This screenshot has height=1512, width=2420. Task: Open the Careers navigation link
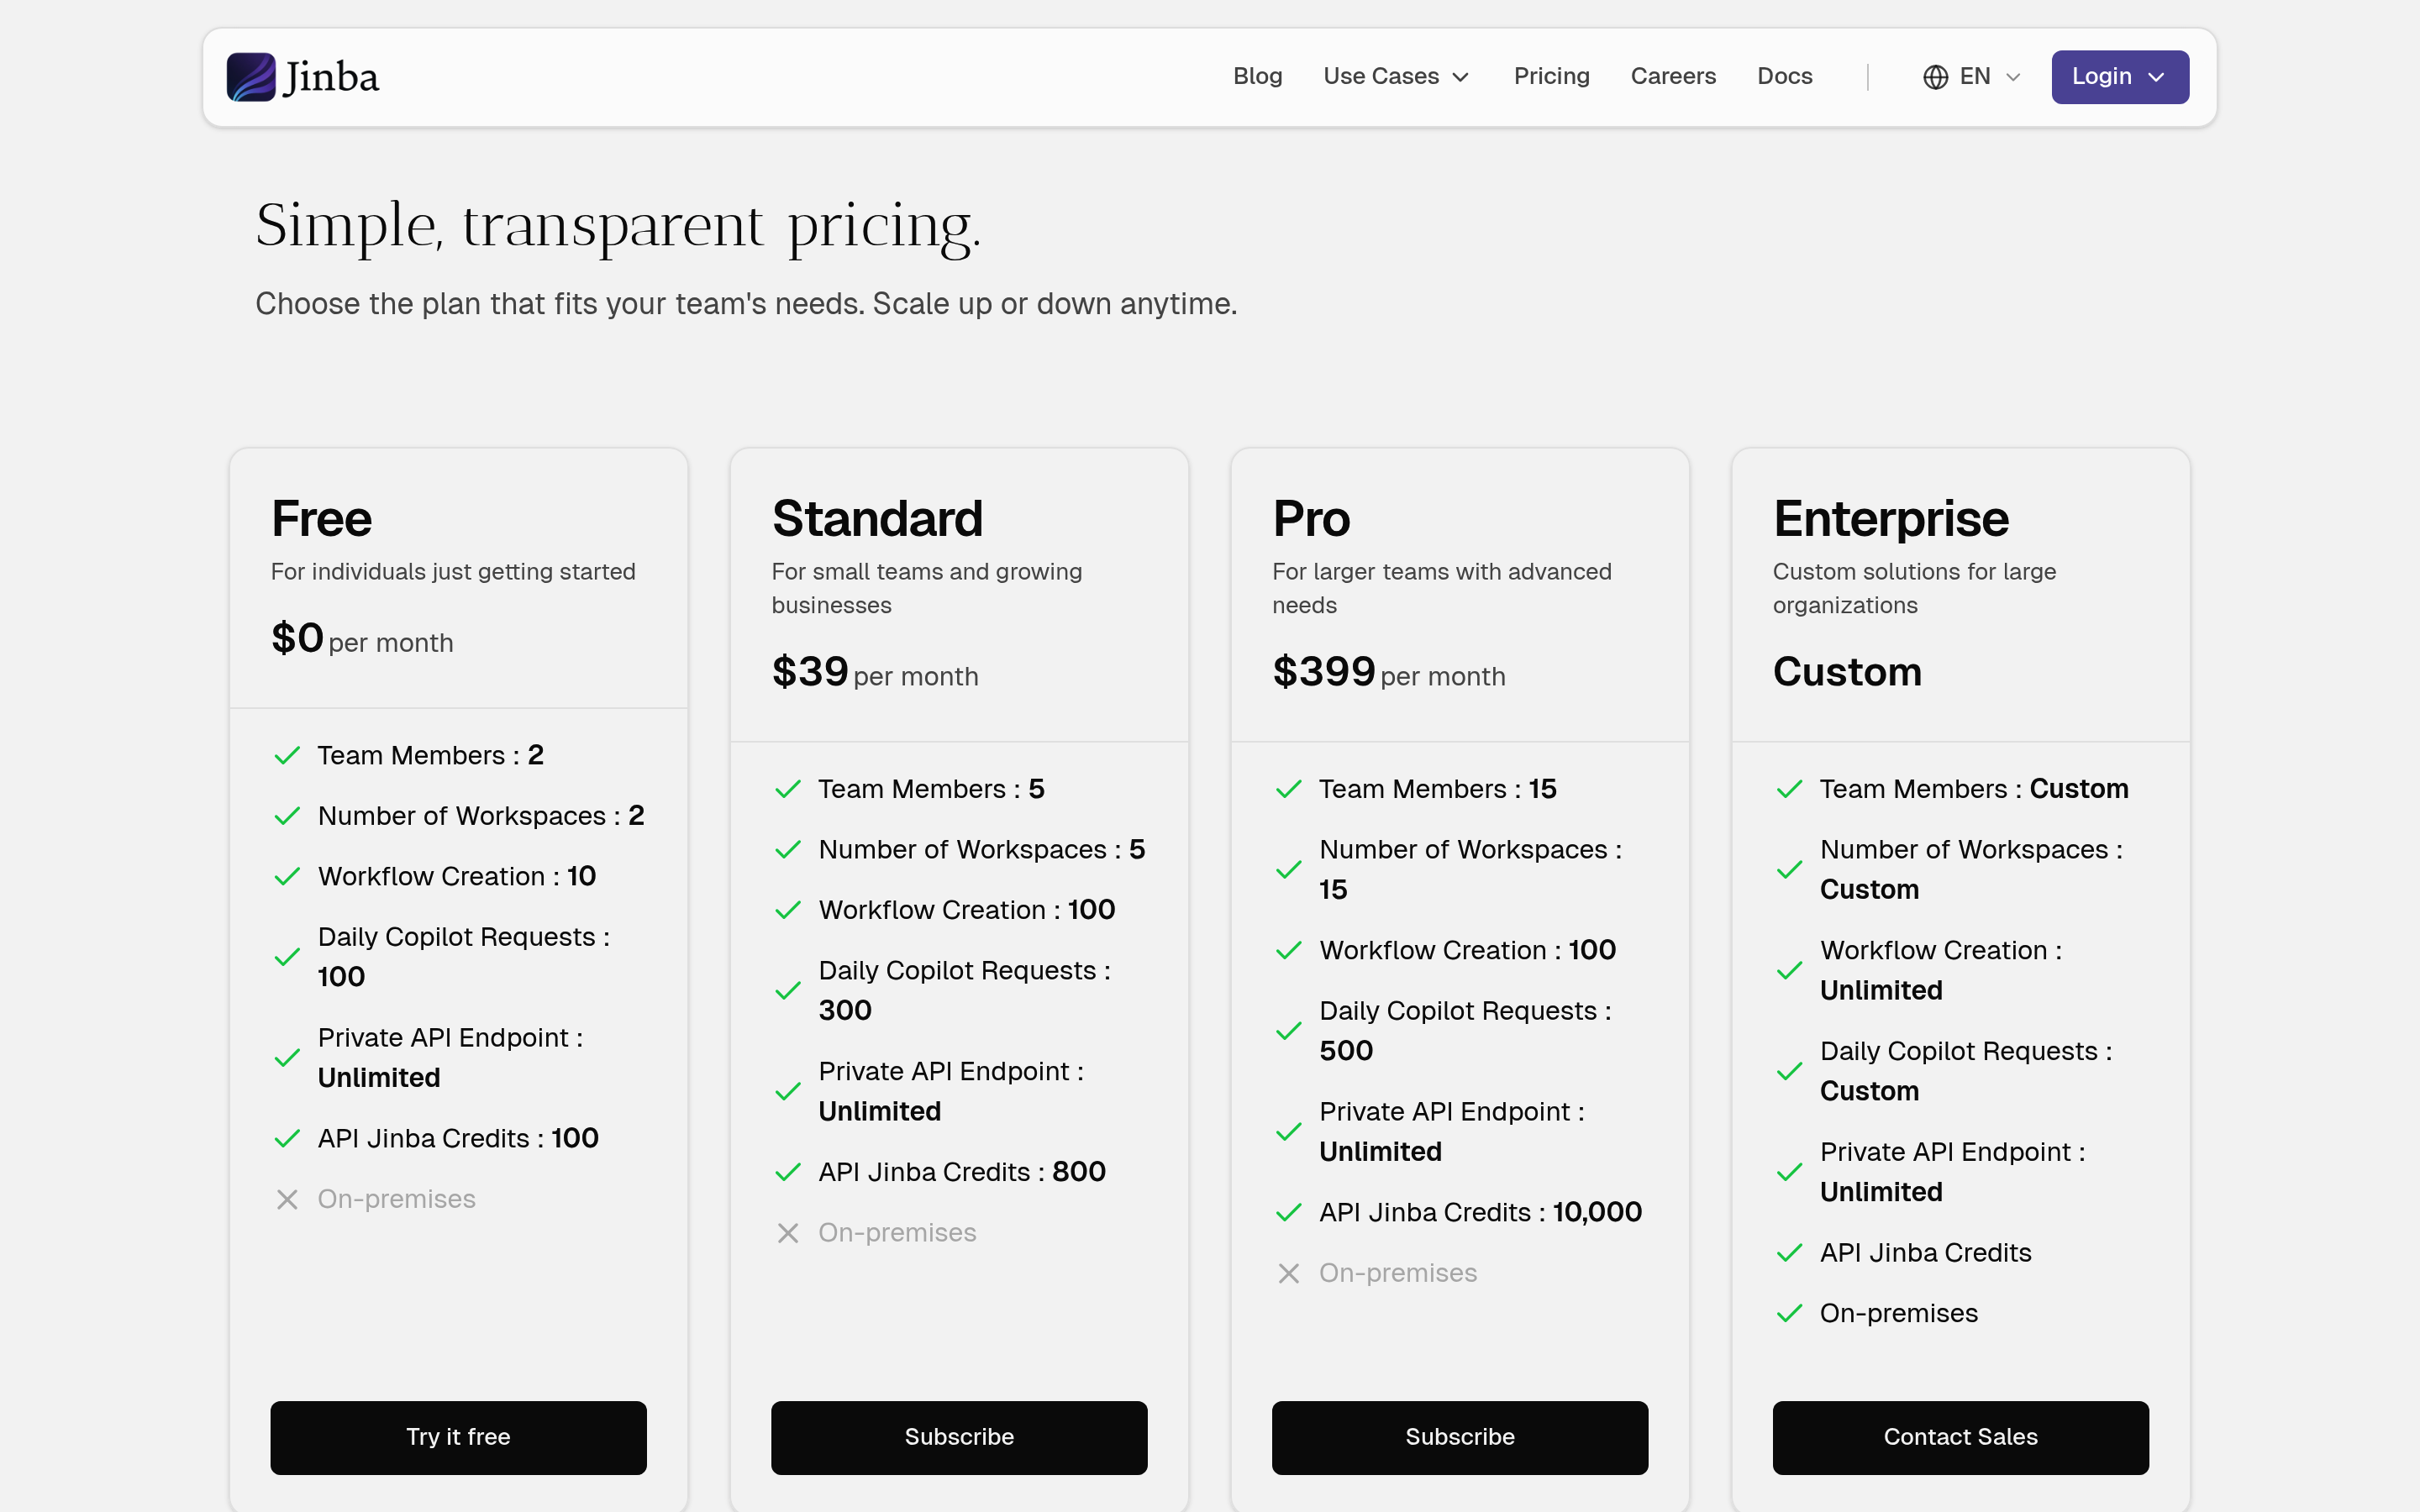tap(1672, 77)
